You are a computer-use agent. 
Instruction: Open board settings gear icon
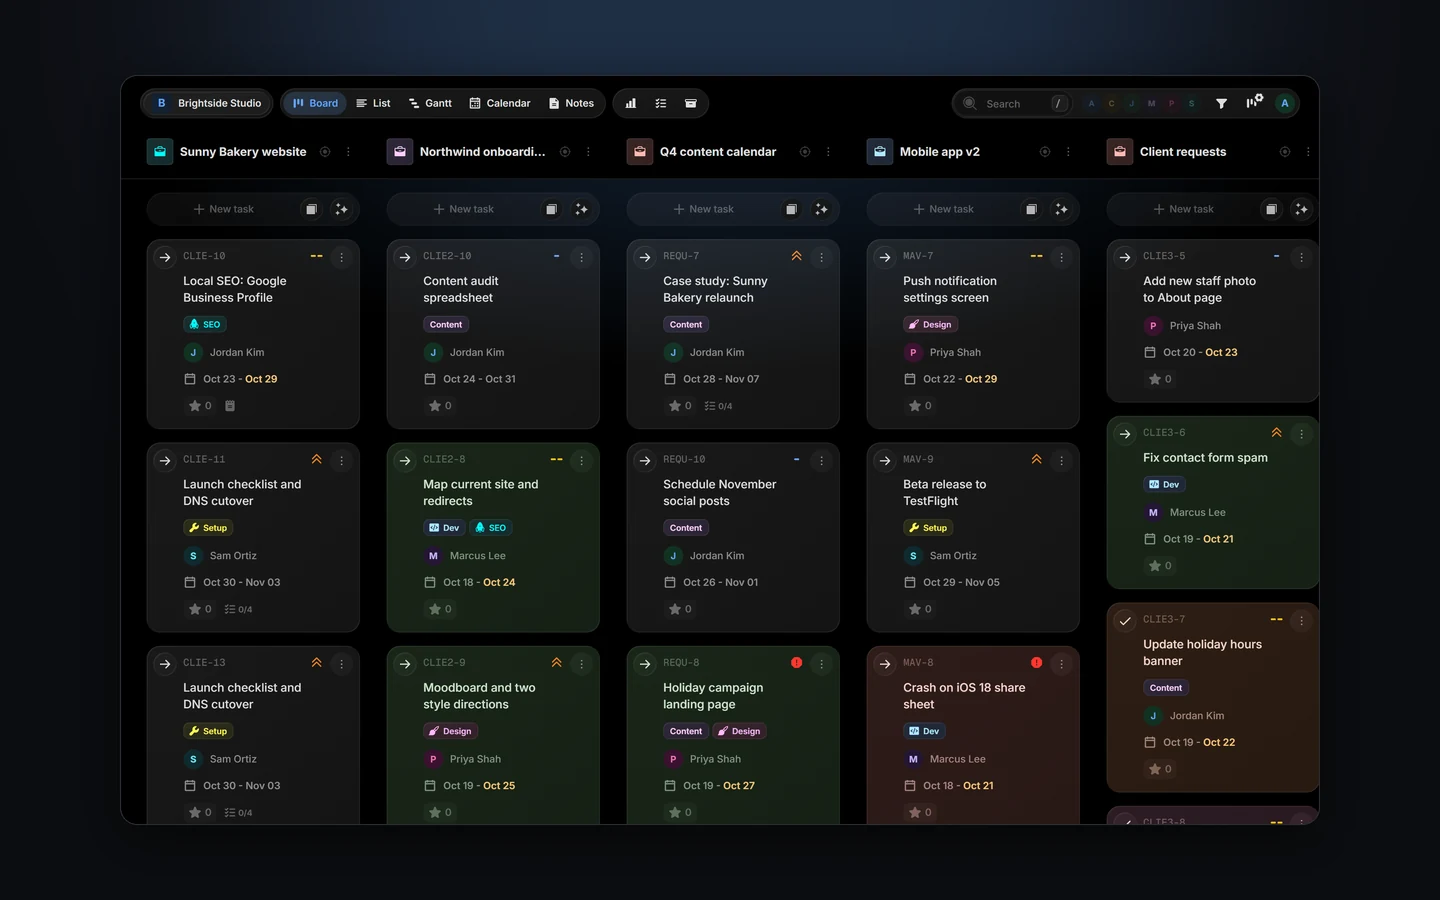coord(1254,102)
